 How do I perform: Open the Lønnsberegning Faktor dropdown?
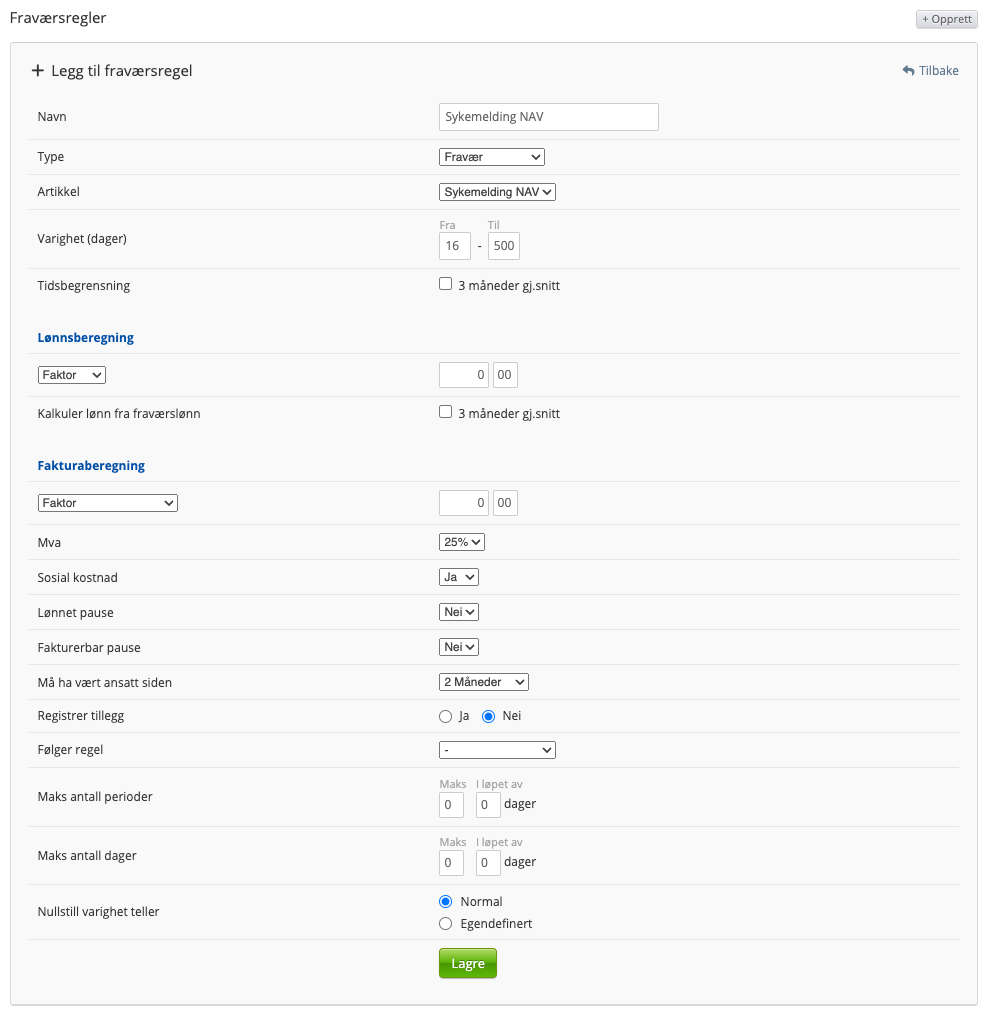[71, 375]
